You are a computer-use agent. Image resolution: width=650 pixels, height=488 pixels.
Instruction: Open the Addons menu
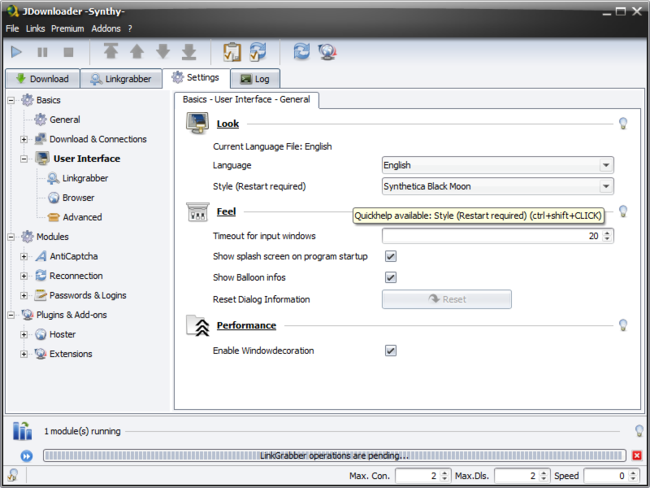pyautogui.click(x=106, y=28)
